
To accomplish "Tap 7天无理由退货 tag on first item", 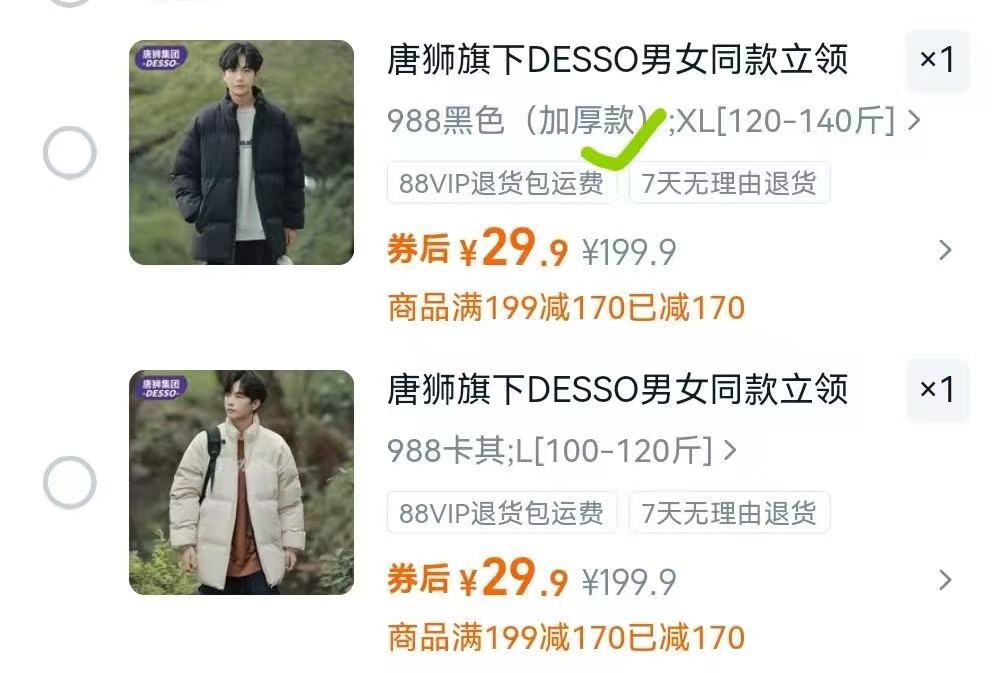I will click(729, 183).
